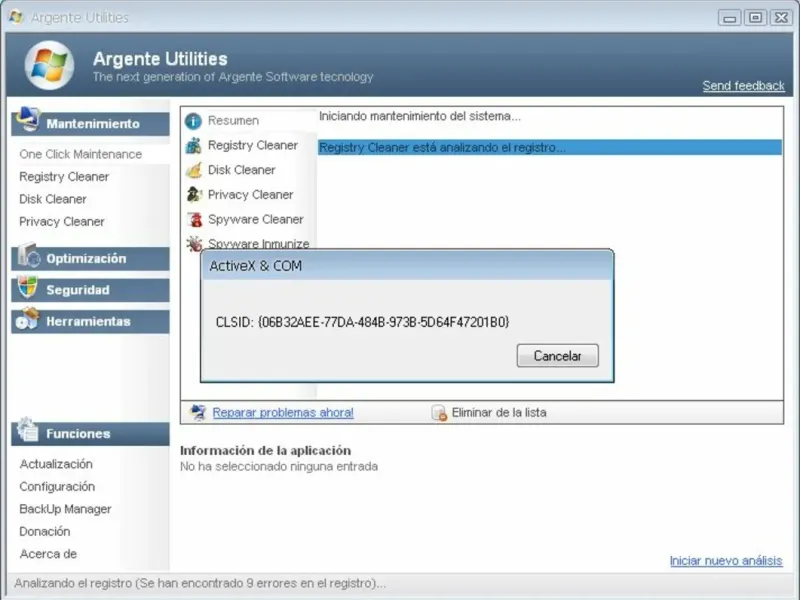
Task: Click the Send feedback link
Action: (x=743, y=86)
